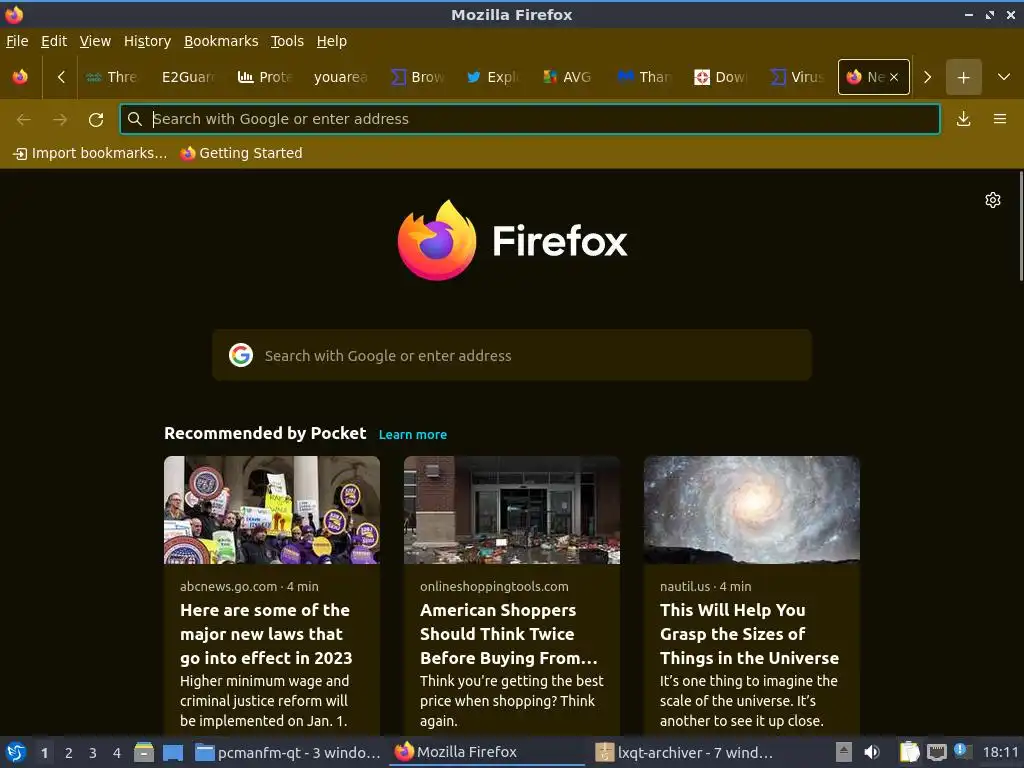Switch to the Virus tab
The image size is (1024, 768).
(797, 77)
